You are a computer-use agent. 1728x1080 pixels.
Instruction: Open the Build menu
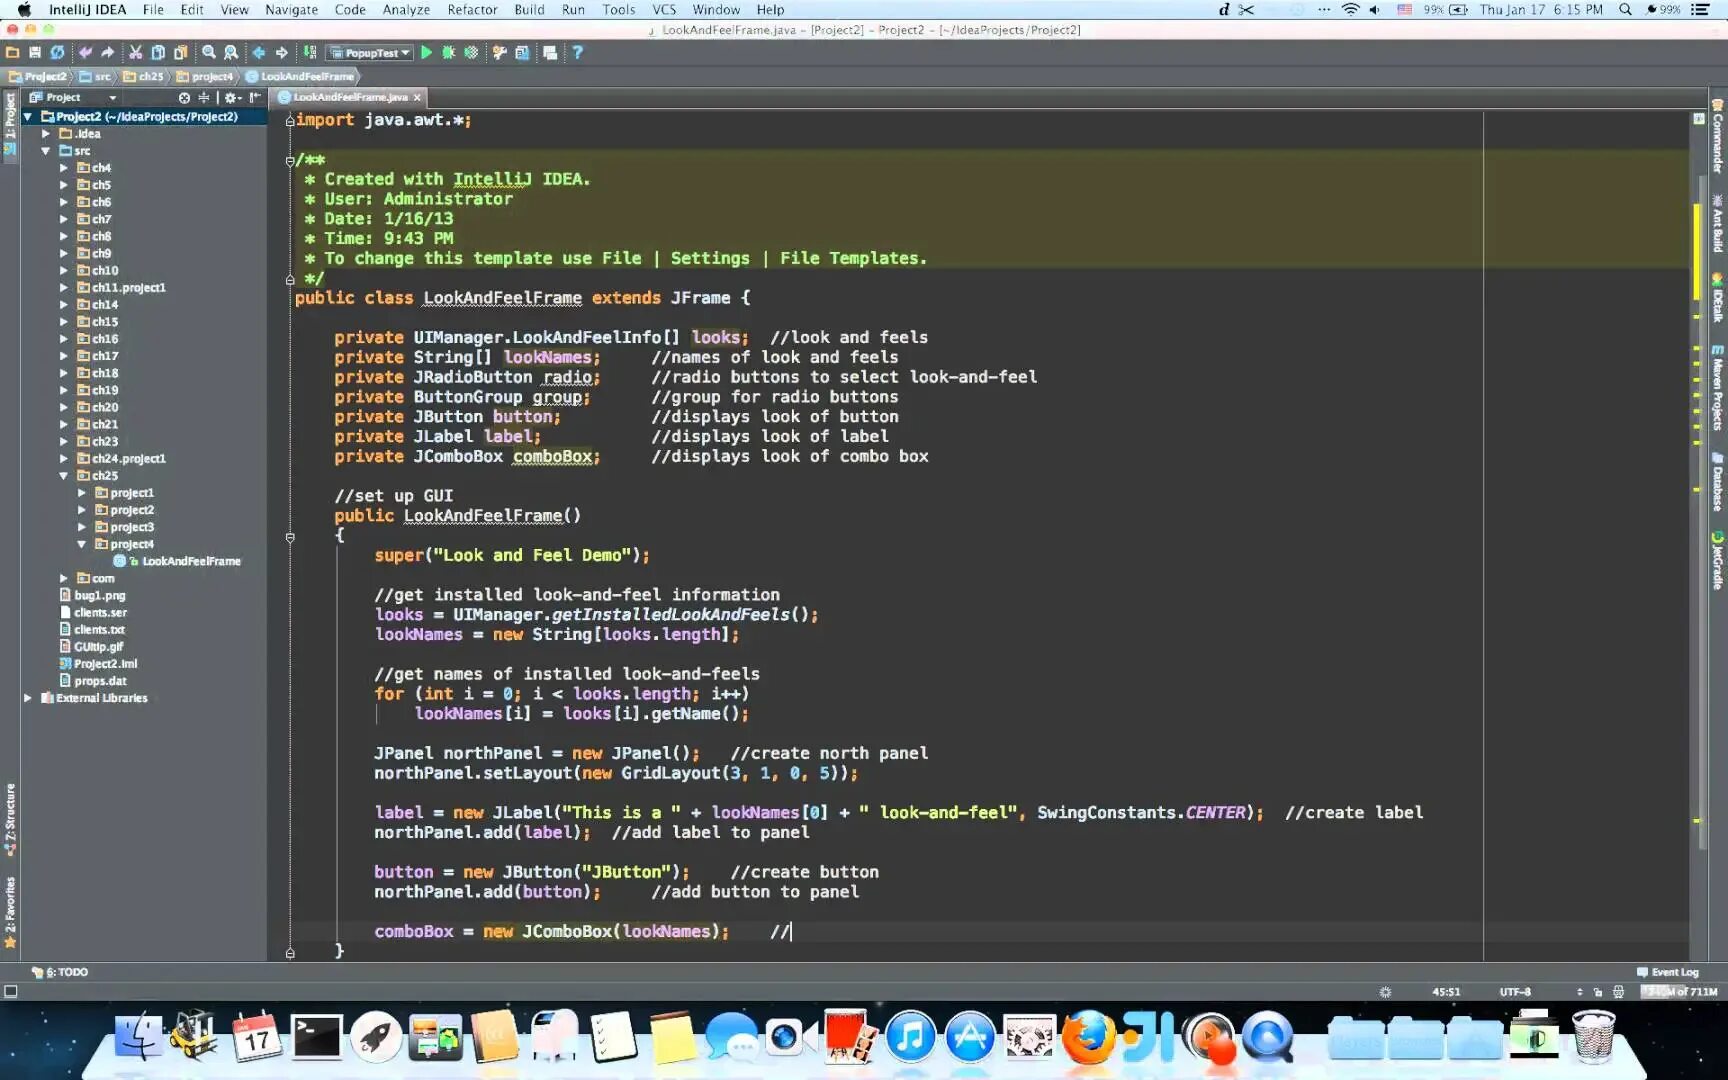tap(529, 10)
